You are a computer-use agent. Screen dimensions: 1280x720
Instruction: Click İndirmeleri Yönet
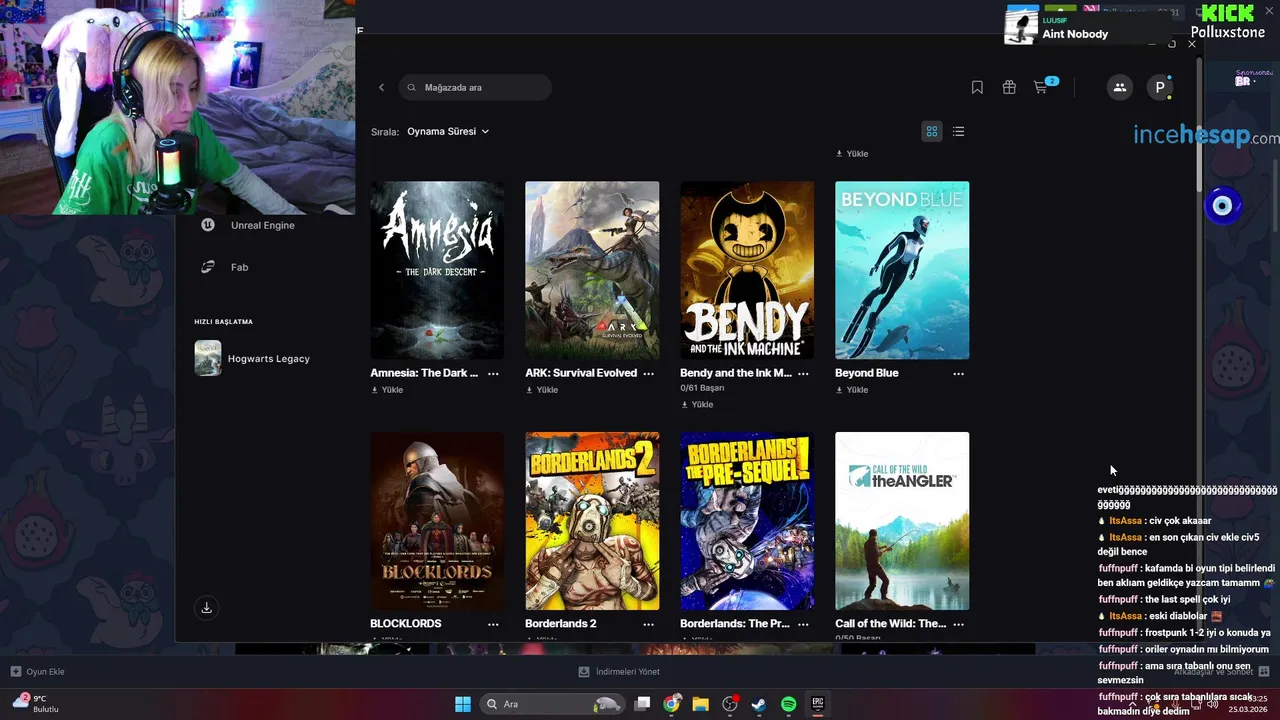pyautogui.click(x=619, y=672)
